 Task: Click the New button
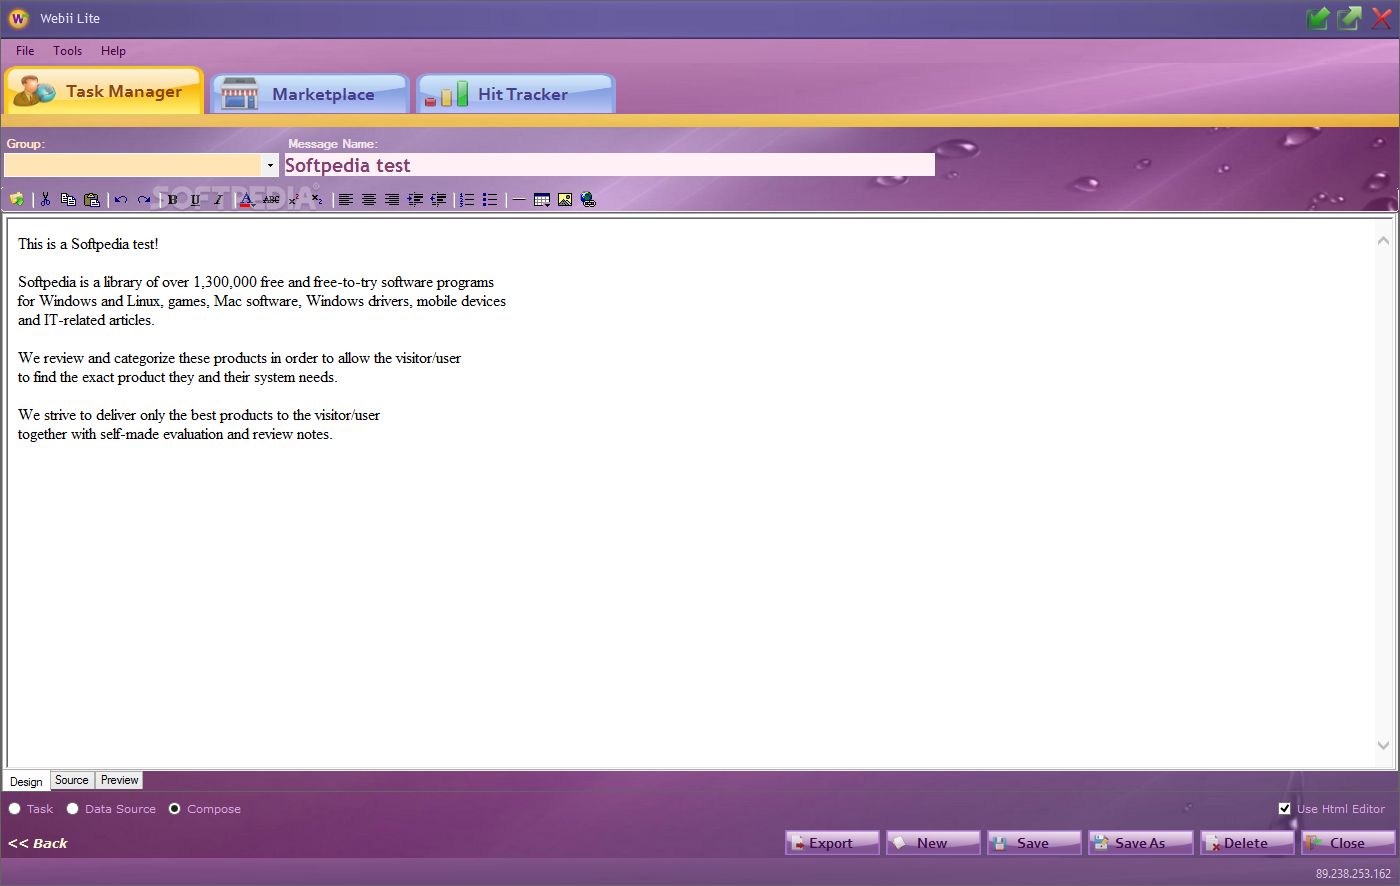933,843
